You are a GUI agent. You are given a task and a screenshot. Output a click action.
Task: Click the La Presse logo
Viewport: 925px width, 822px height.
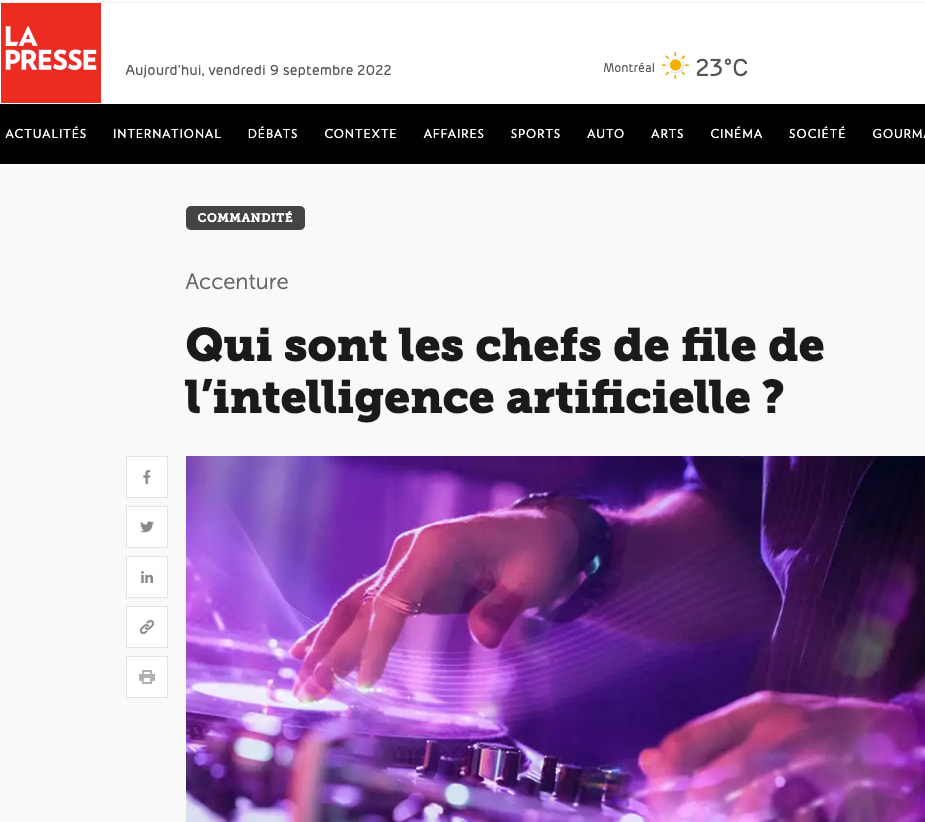[51, 53]
